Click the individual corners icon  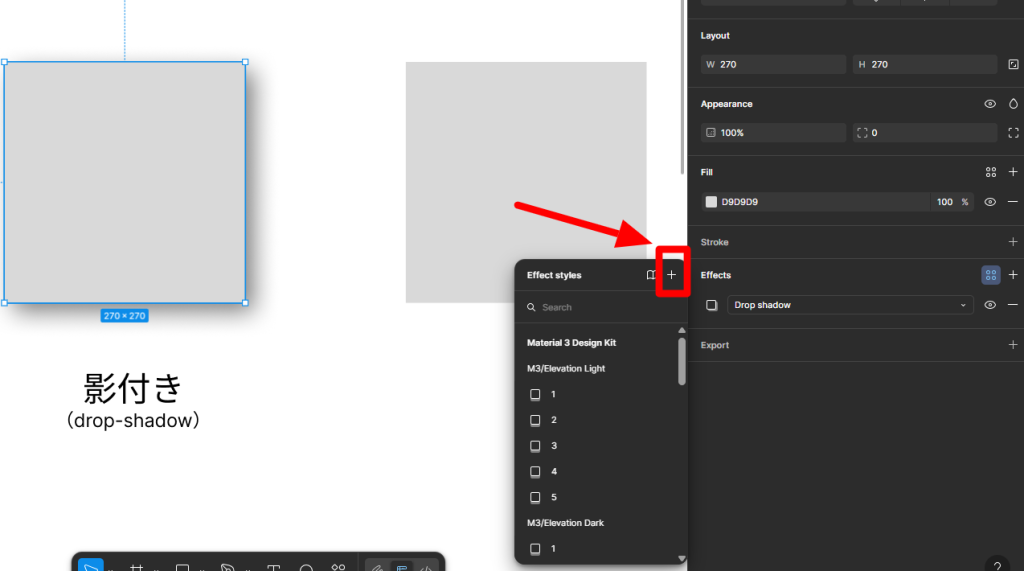(1013, 133)
